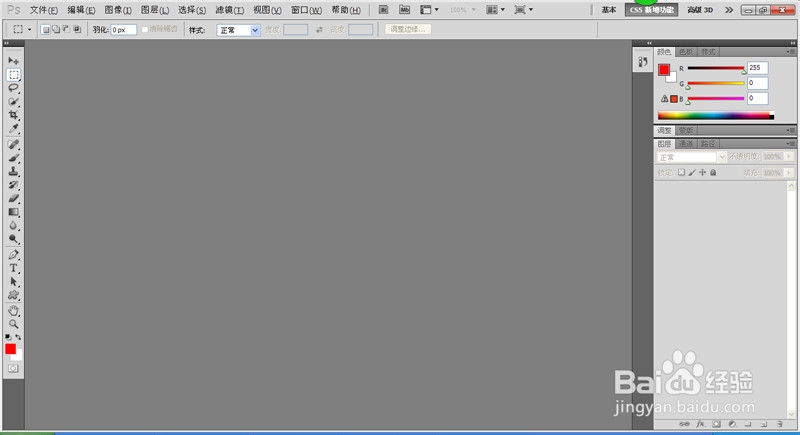Toggle the 消除锯齿 anti-alias checkbox
Viewport: 800px width, 435px height.
point(145,30)
